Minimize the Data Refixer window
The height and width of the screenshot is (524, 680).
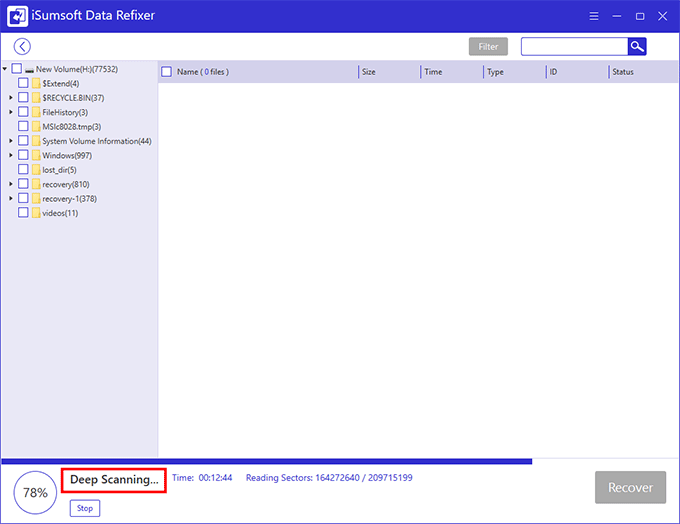click(x=617, y=16)
